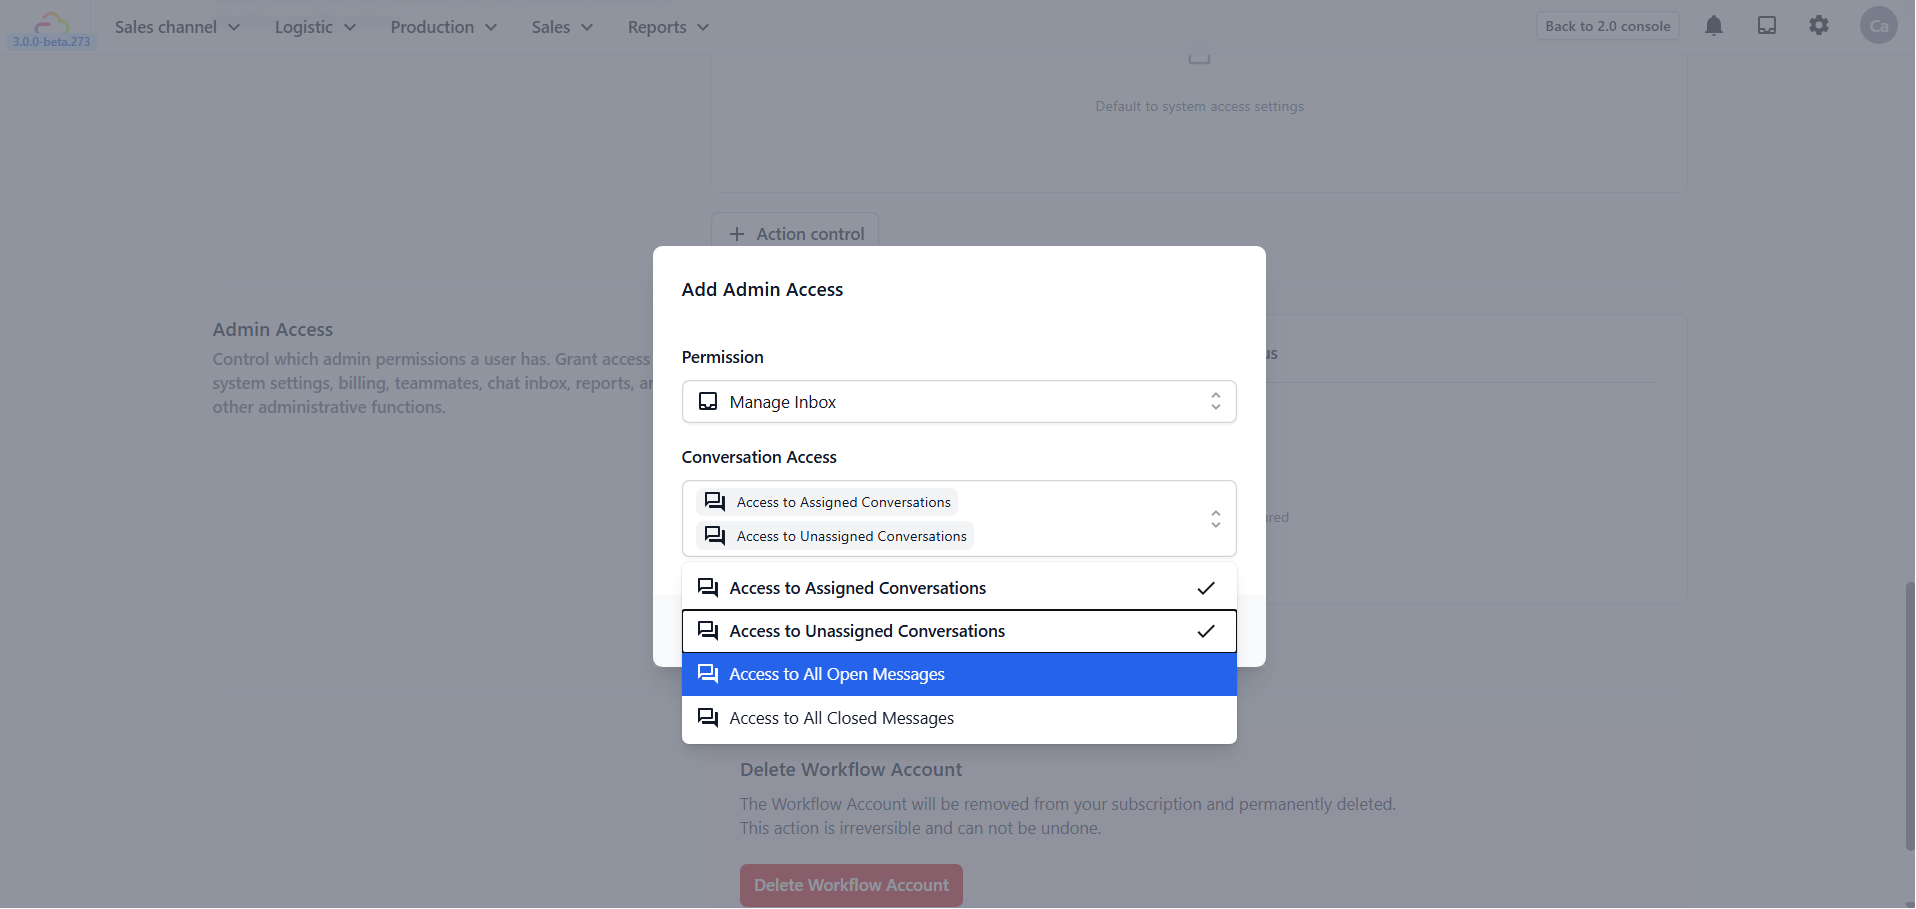
Task: Expand the Sales channel menu
Action: pos(177,27)
